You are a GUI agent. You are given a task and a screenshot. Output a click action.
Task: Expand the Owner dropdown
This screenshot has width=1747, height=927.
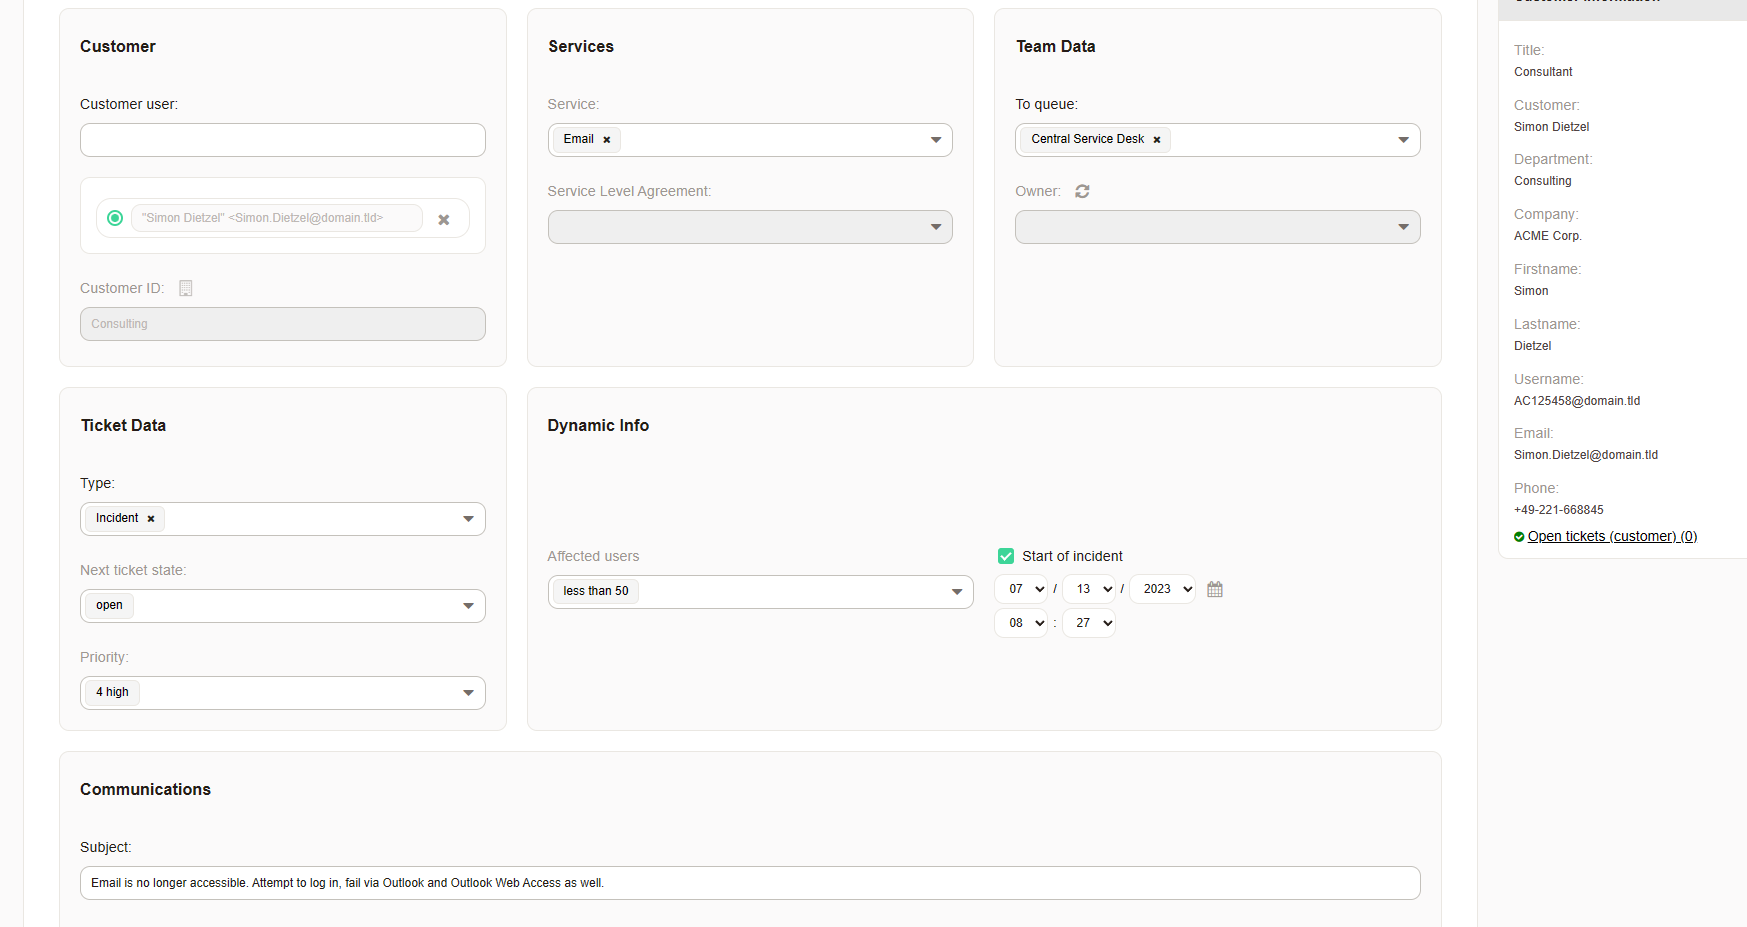pos(1217,227)
